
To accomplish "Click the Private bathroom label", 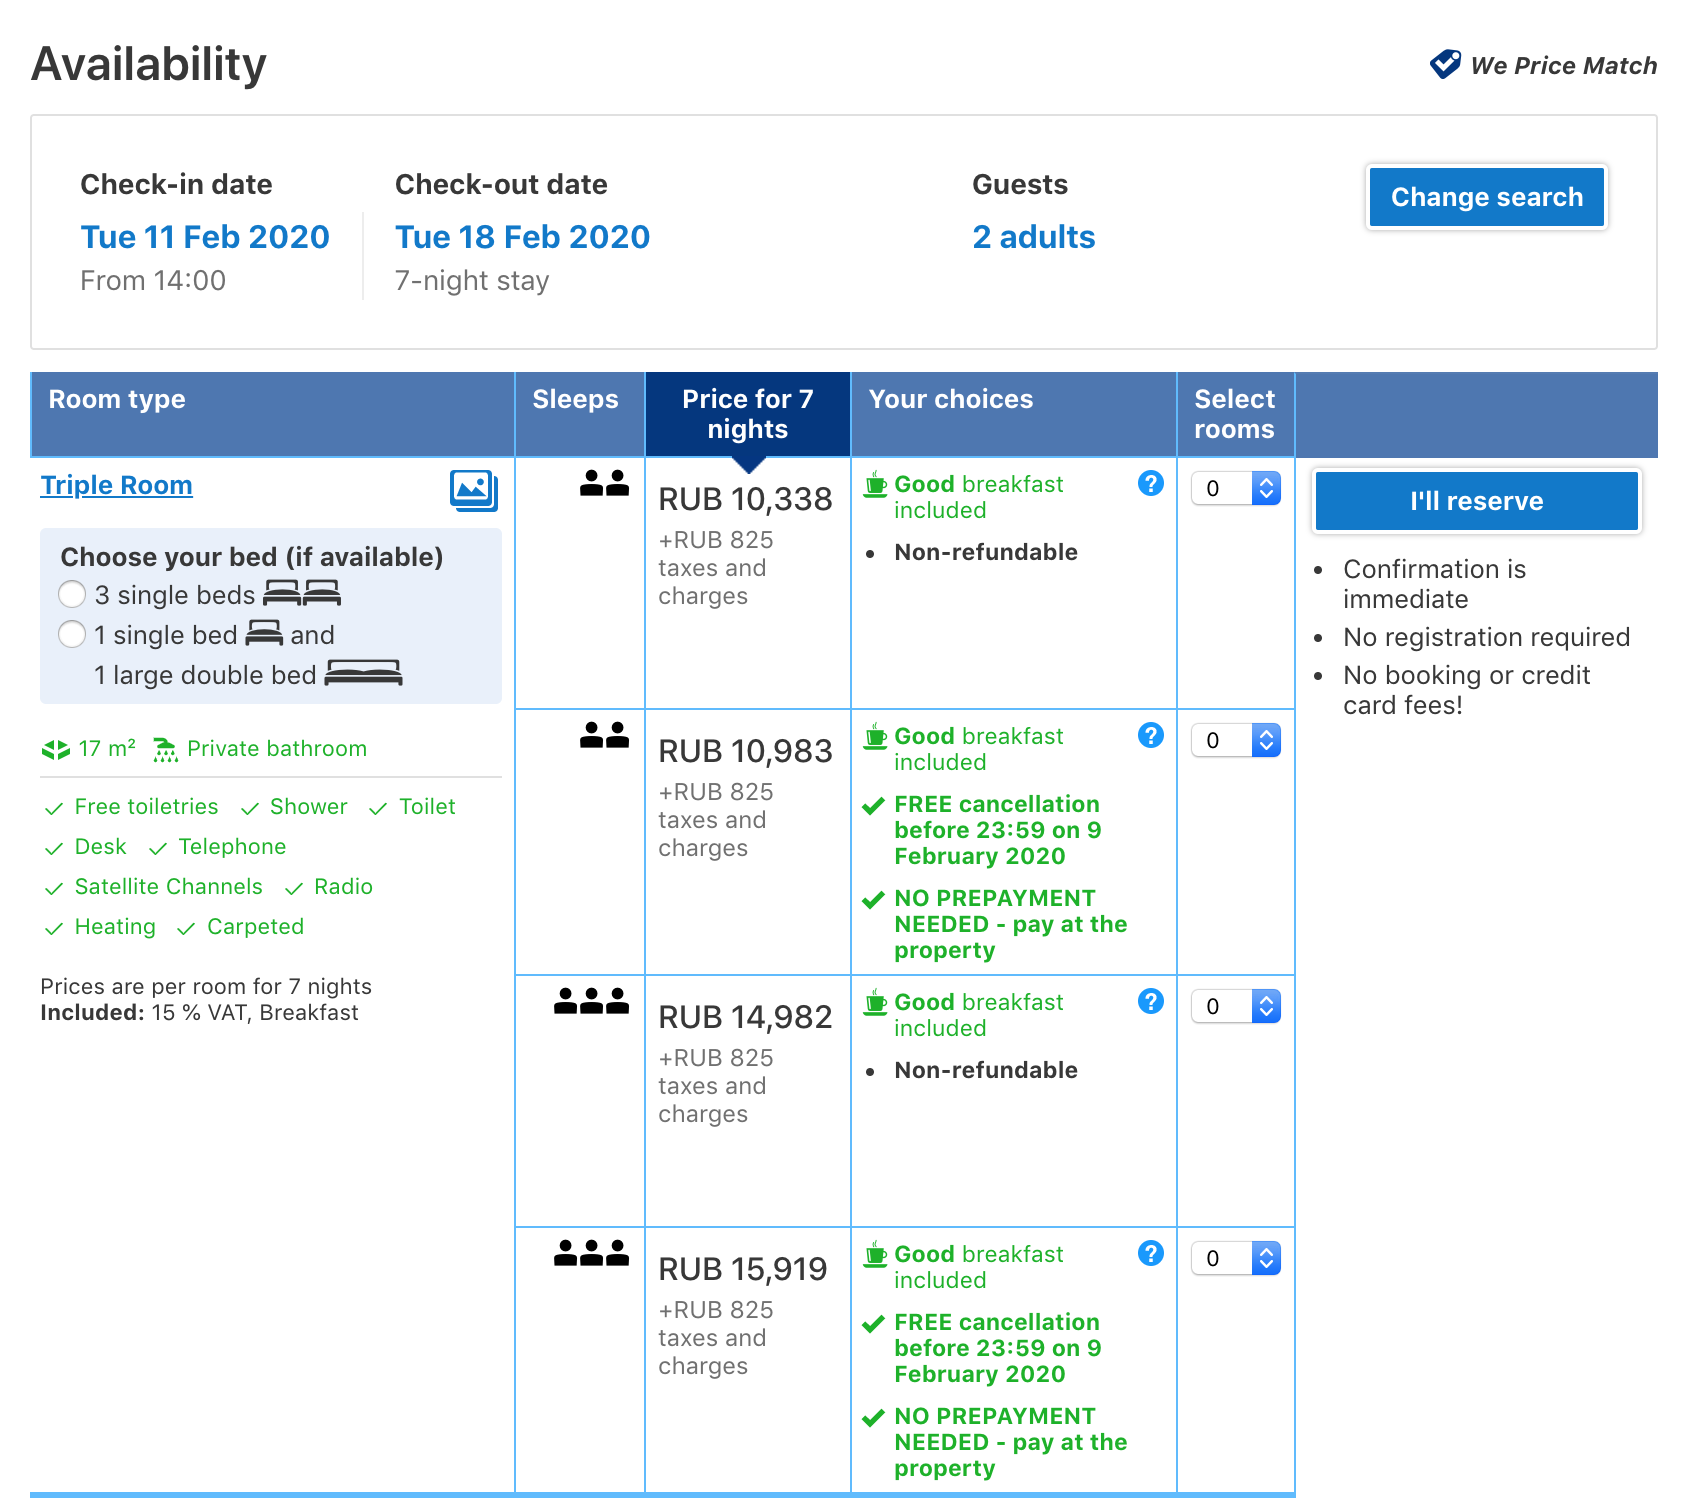I will 277,749.
